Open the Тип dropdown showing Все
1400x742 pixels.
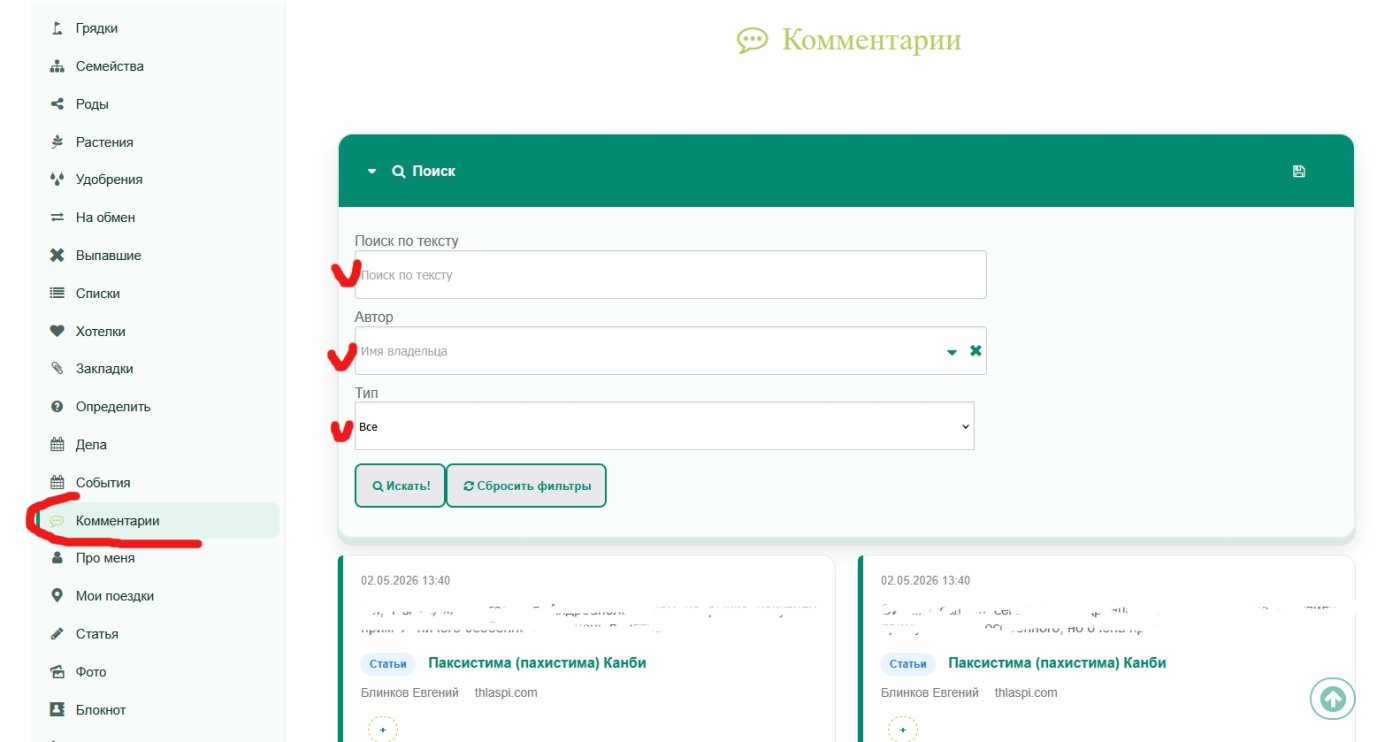pos(664,426)
